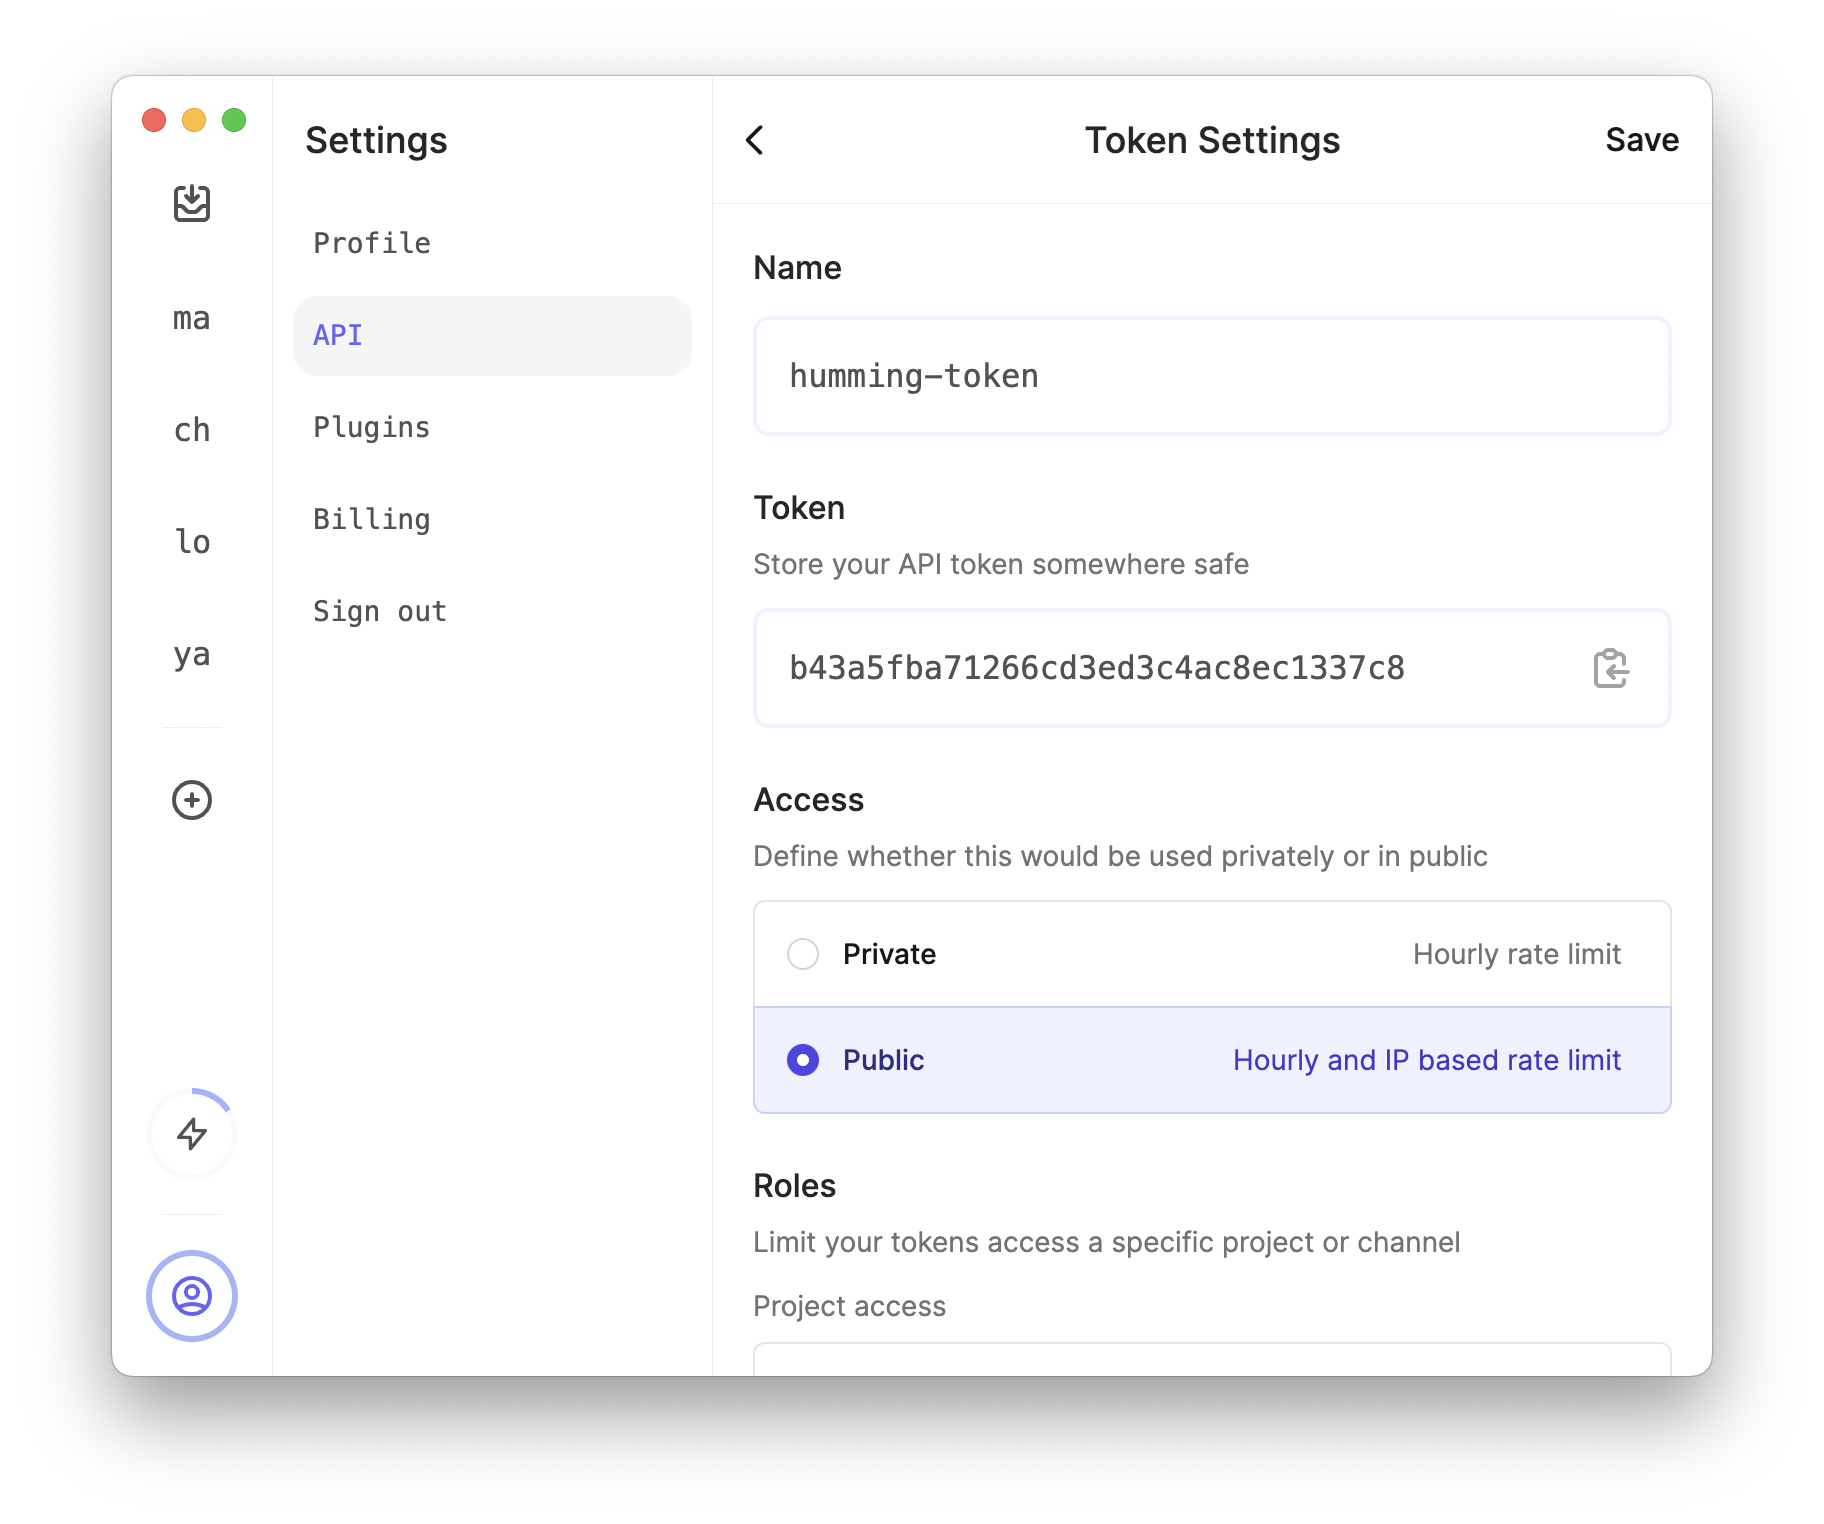The width and height of the screenshot is (1824, 1524).
Task: Open the Plugins settings section
Action: (x=372, y=427)
